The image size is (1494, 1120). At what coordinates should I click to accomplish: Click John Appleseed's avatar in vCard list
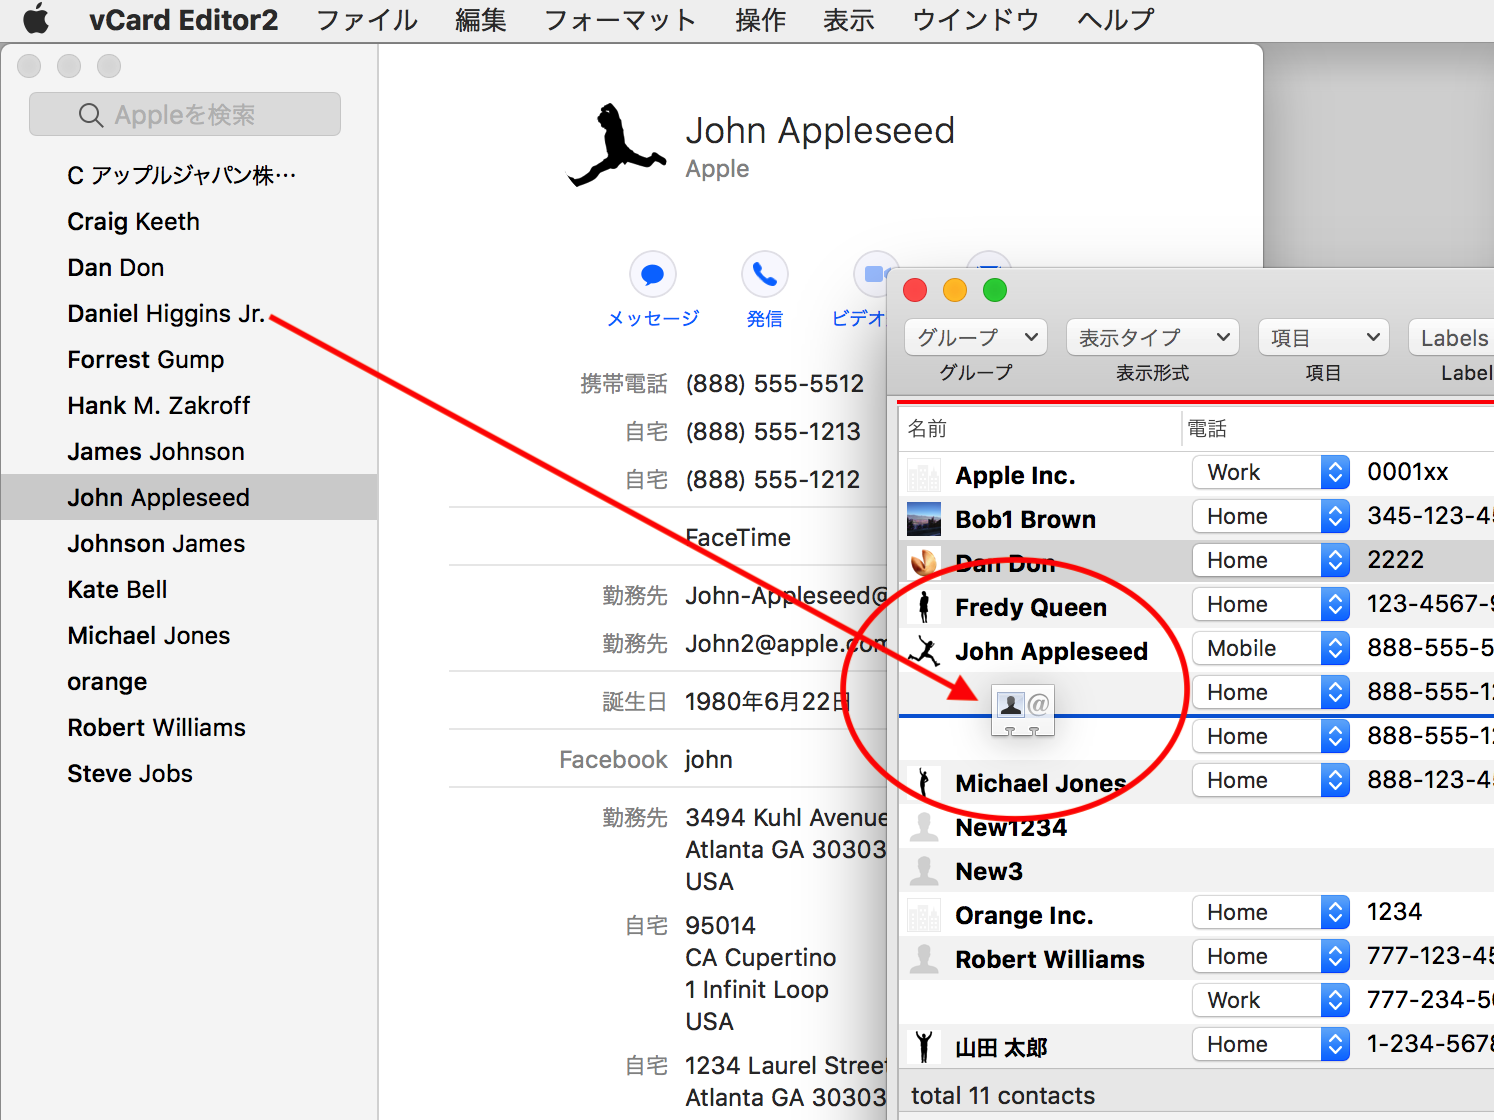[924, 652]
